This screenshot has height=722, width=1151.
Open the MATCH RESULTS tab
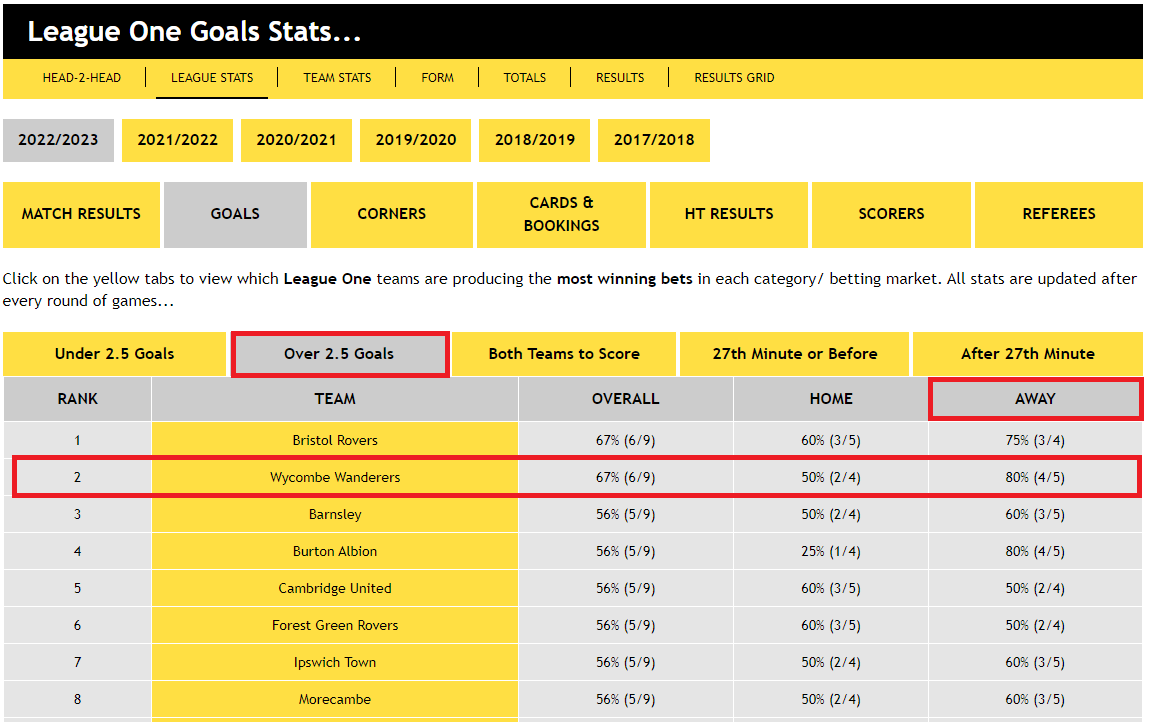click(81, 214)
